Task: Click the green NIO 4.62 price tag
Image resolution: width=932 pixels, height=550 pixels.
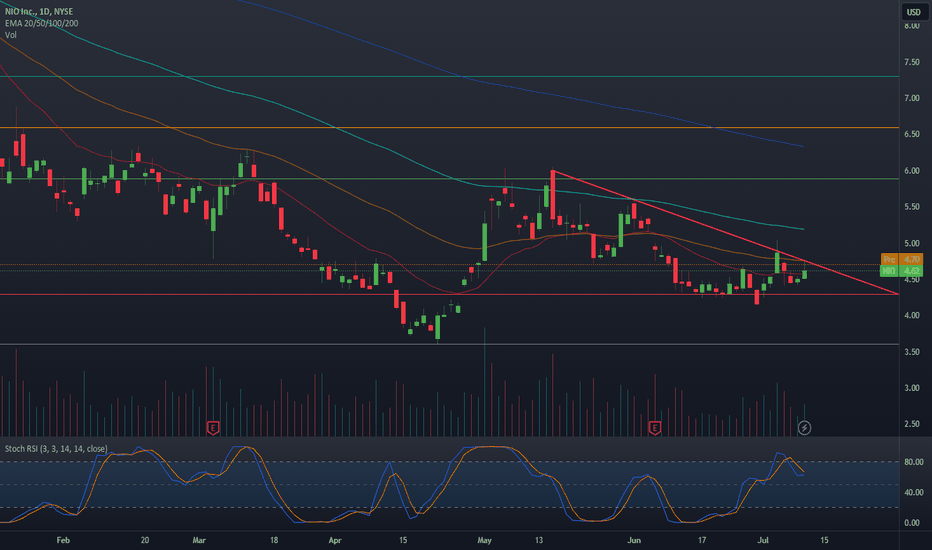Action: [902, 271]
